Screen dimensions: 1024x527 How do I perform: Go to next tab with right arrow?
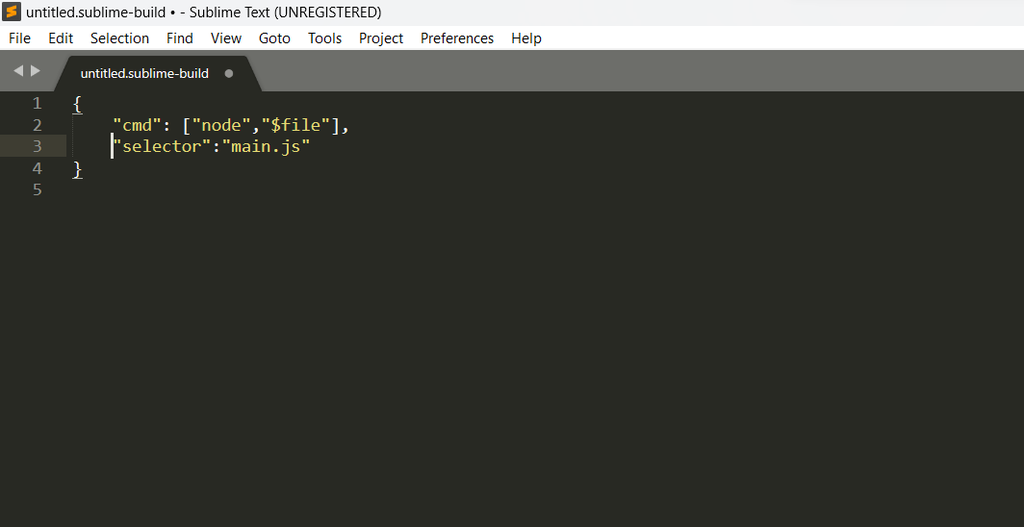[x=35, y=71]
